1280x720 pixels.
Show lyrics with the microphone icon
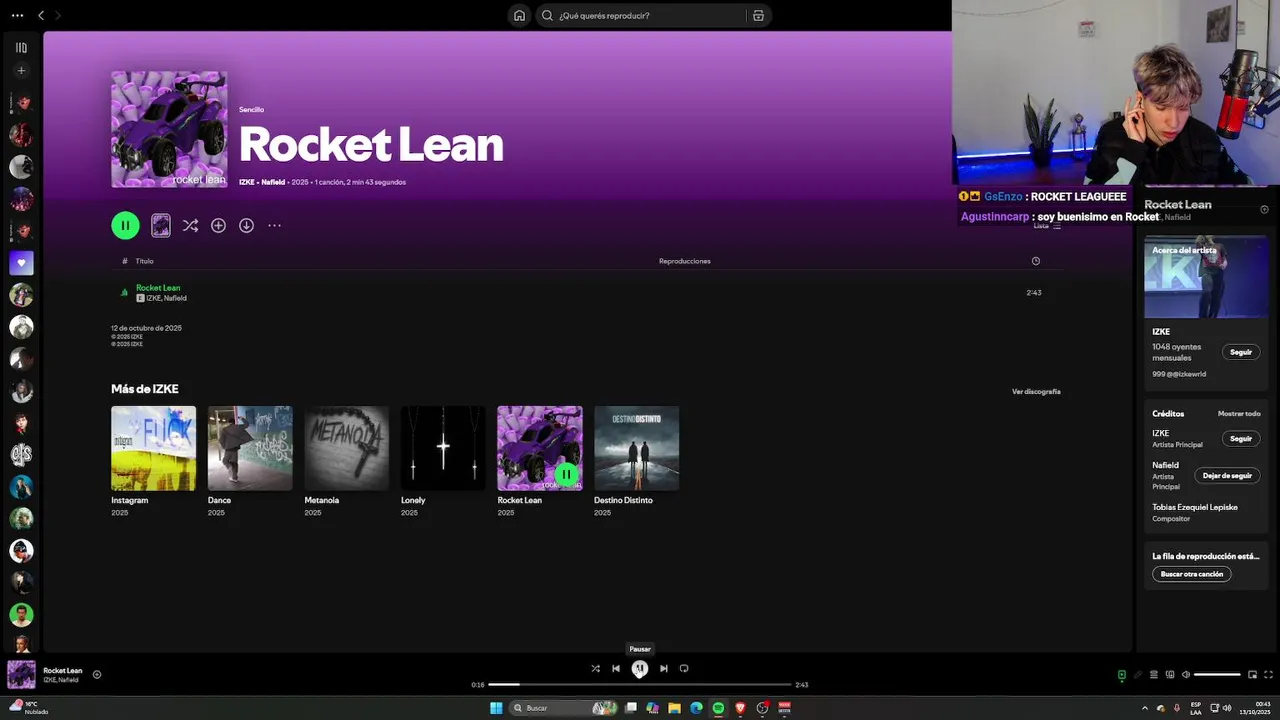pos(1137,675)
